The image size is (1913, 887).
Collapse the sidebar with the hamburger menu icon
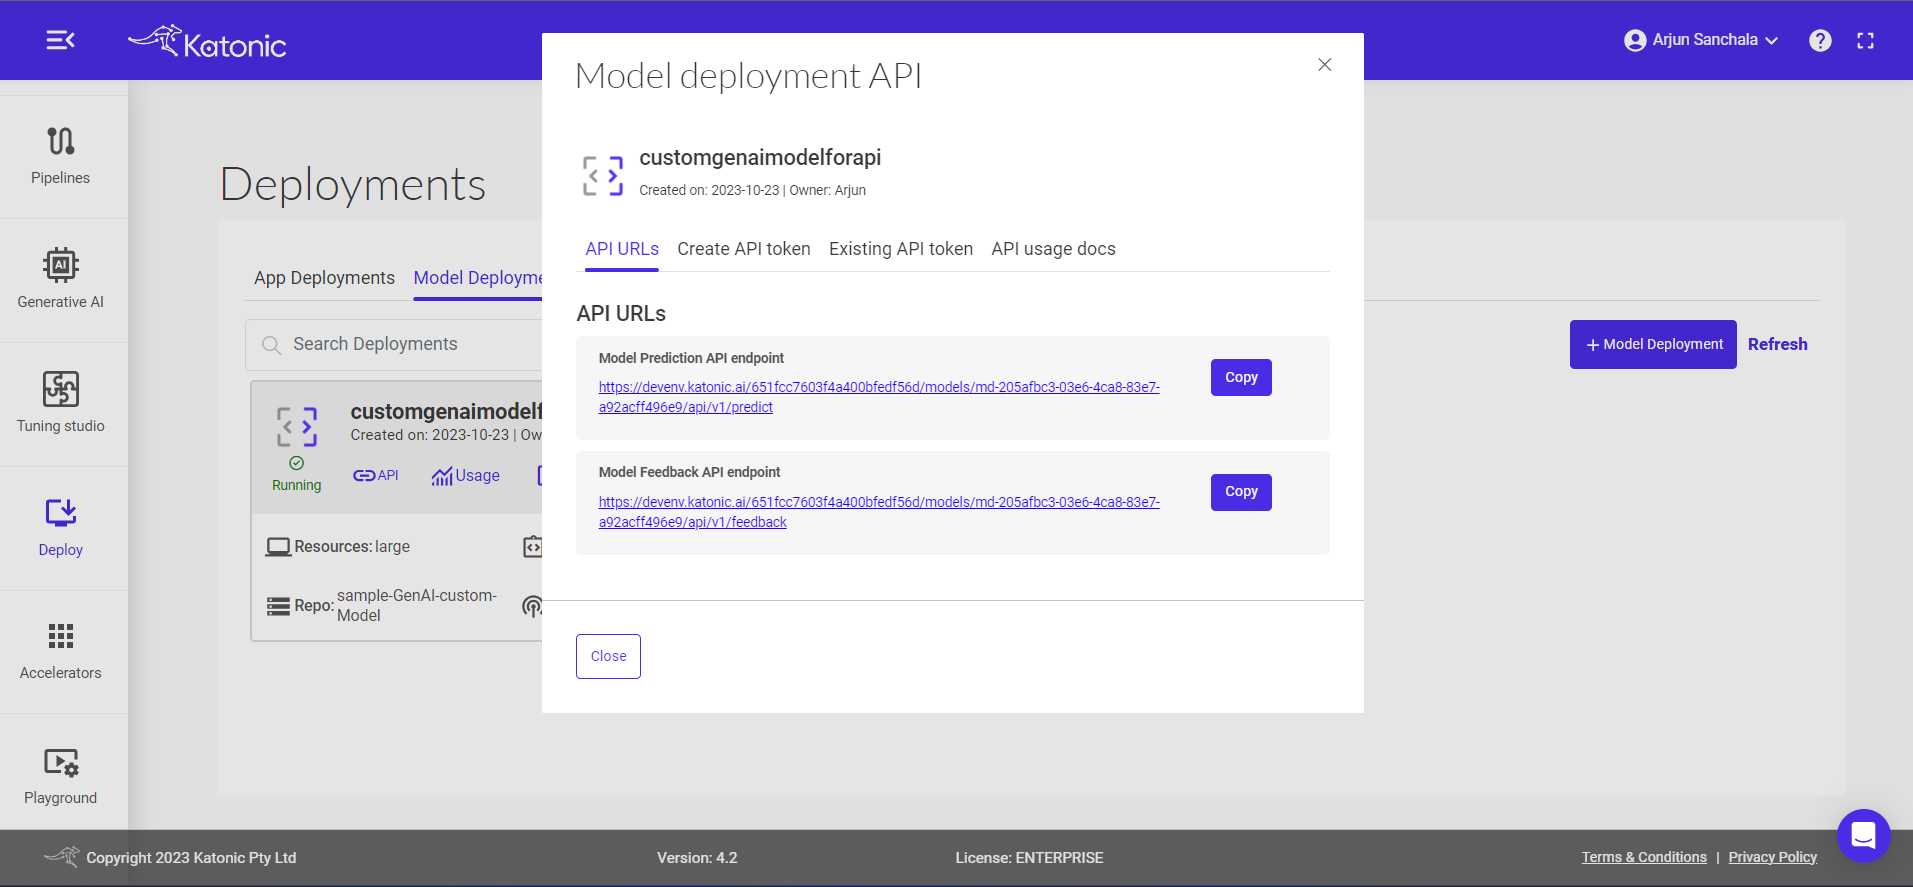60,40
